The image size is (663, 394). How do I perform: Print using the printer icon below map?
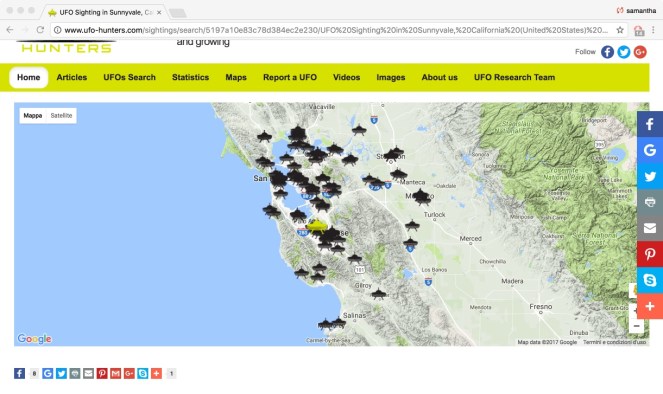click(75, 373)
